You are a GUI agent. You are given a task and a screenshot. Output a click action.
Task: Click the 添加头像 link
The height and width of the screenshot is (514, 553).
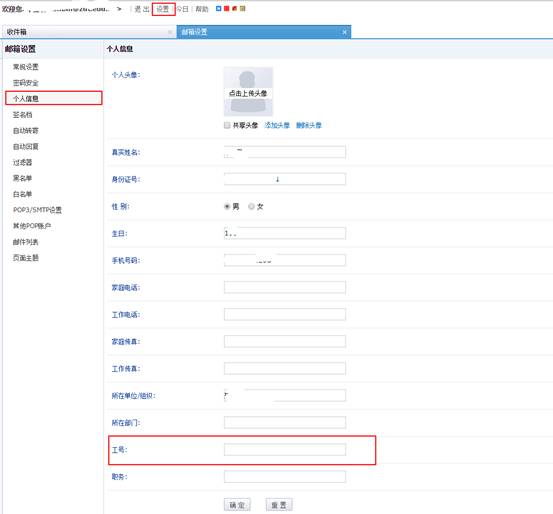[x=277, y=125]
